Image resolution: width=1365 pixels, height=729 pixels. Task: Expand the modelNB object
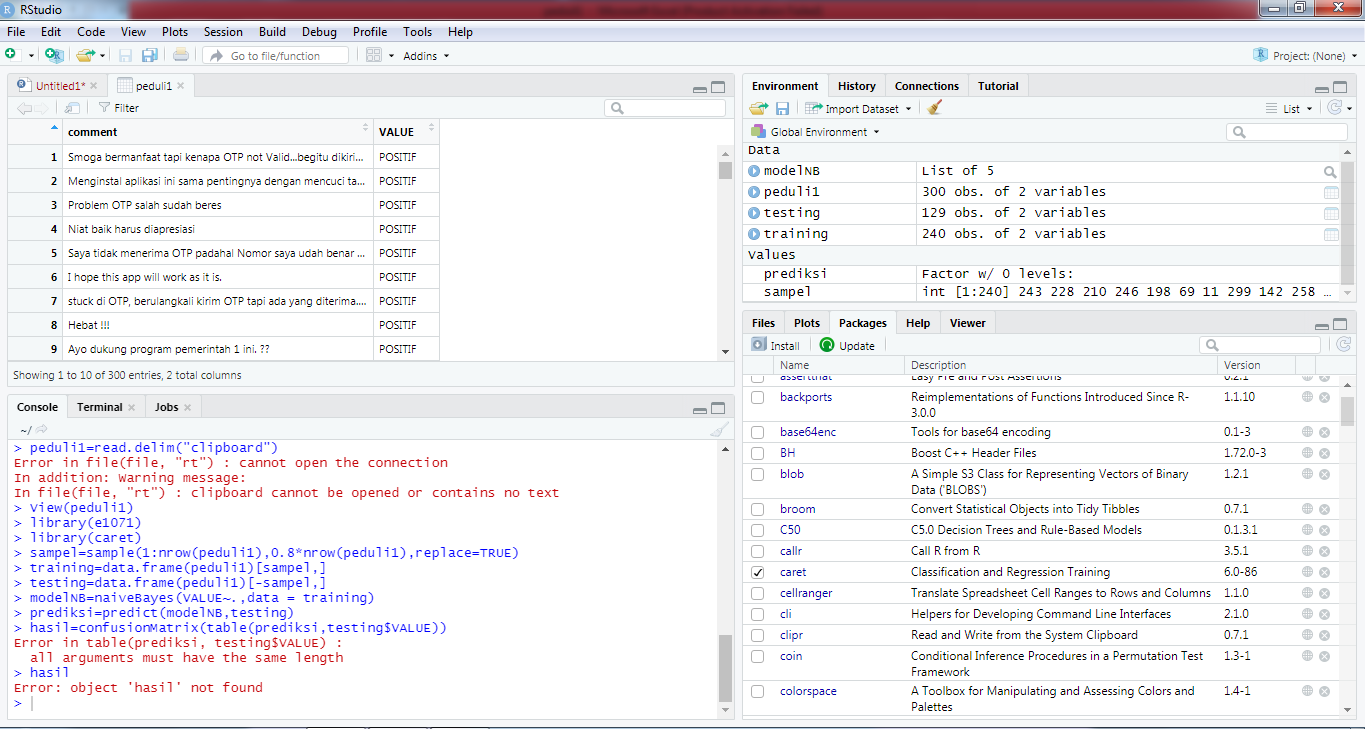click(754, 171)
